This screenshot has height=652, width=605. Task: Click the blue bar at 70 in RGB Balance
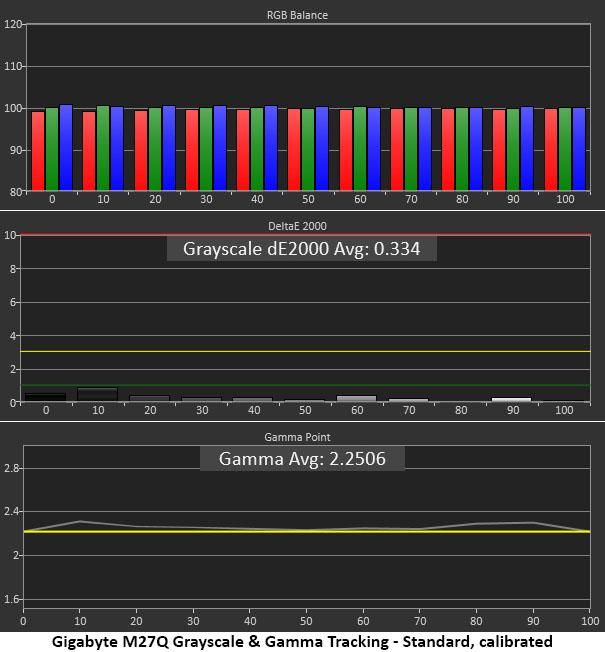[x=425, y=149]
